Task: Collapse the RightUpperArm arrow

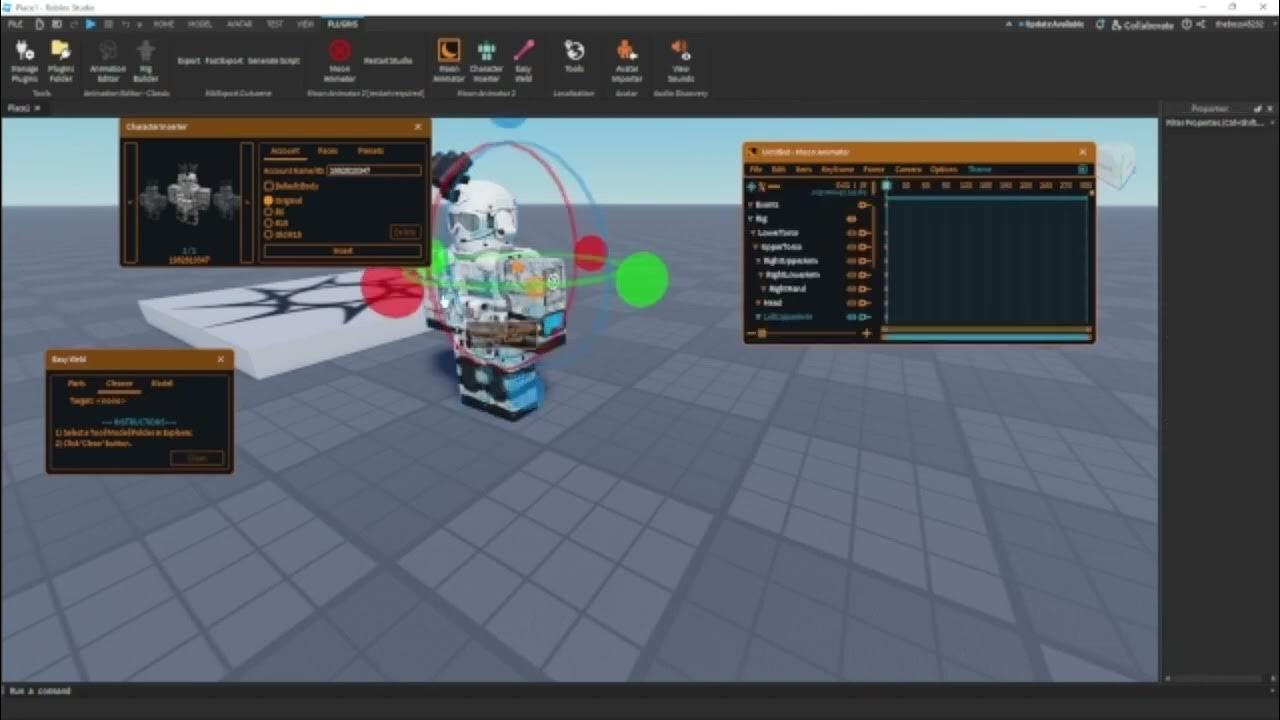Action: 760,260
